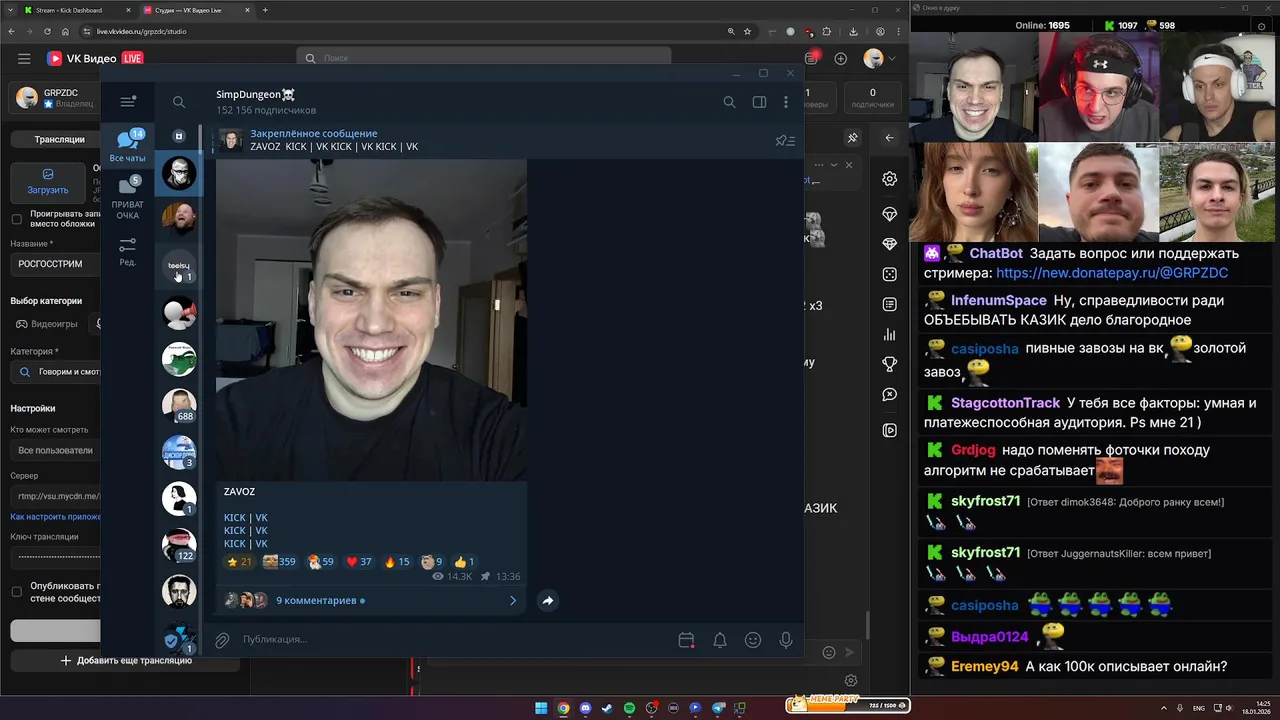Open statistics bar-chart icon in VK sidebar

point(889,334)
